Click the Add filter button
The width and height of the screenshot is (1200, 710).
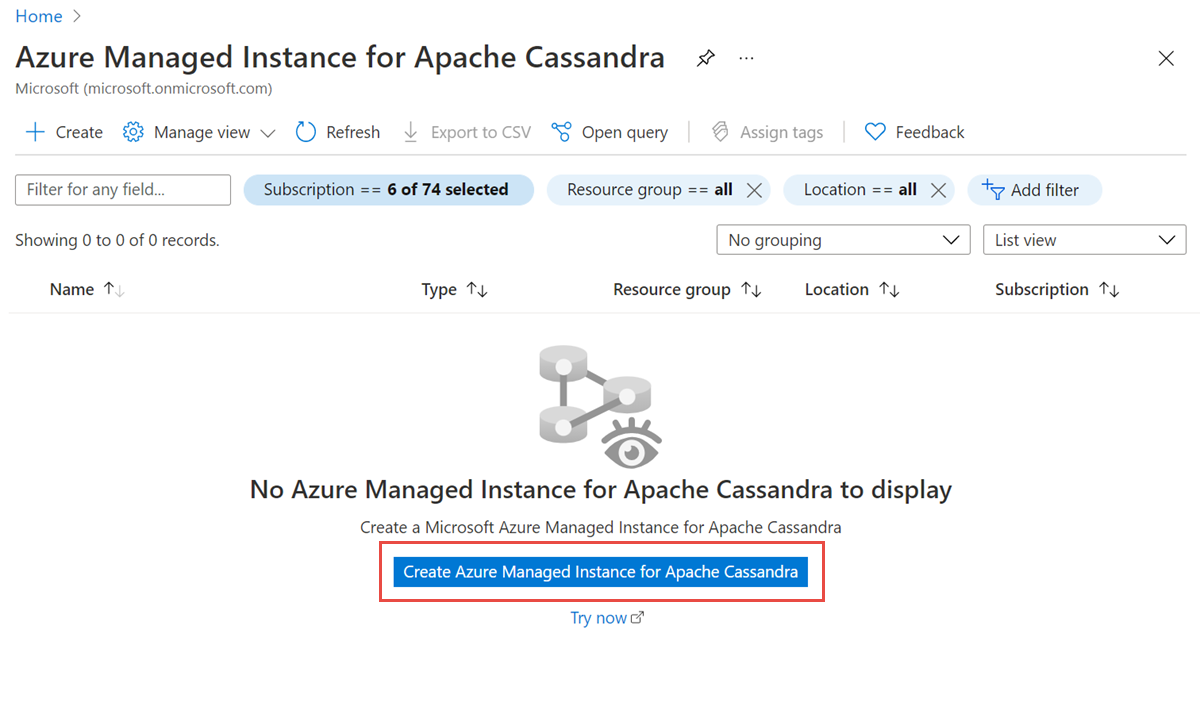click(1034, 190)
